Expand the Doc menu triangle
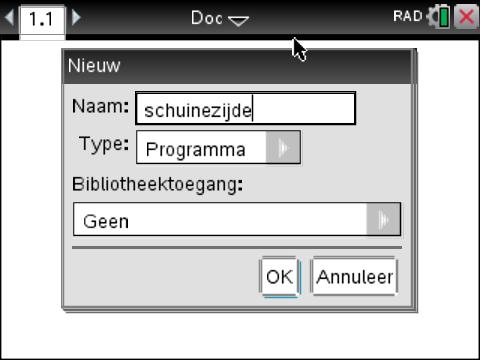This screenshot has height=360, width=480. point(239,21)
